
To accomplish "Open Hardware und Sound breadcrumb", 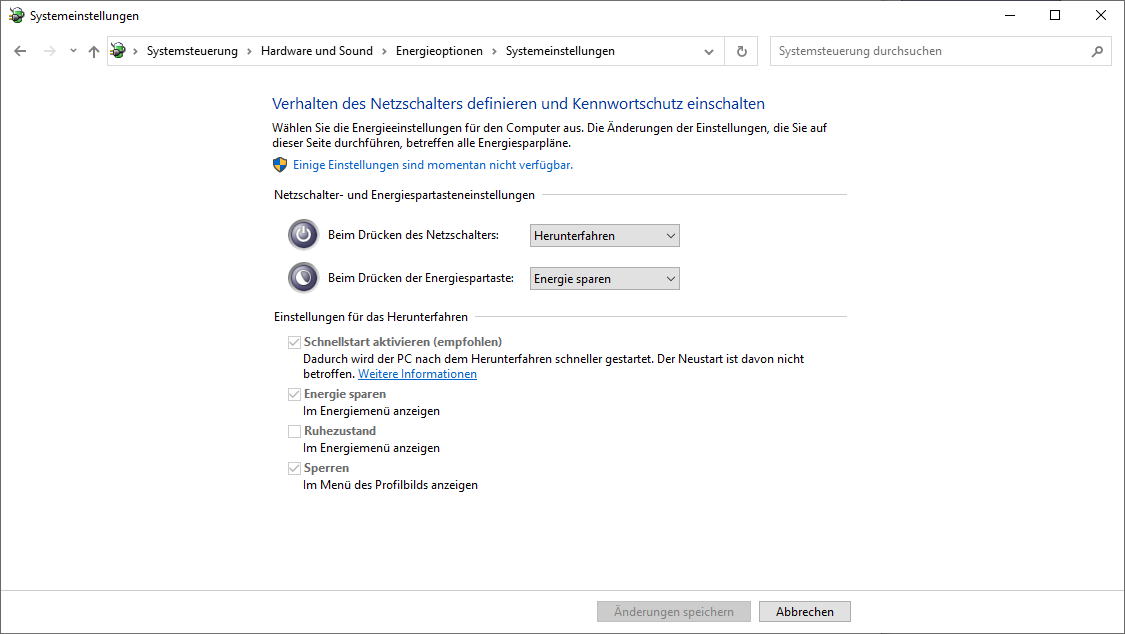I will tap(317, 51).
